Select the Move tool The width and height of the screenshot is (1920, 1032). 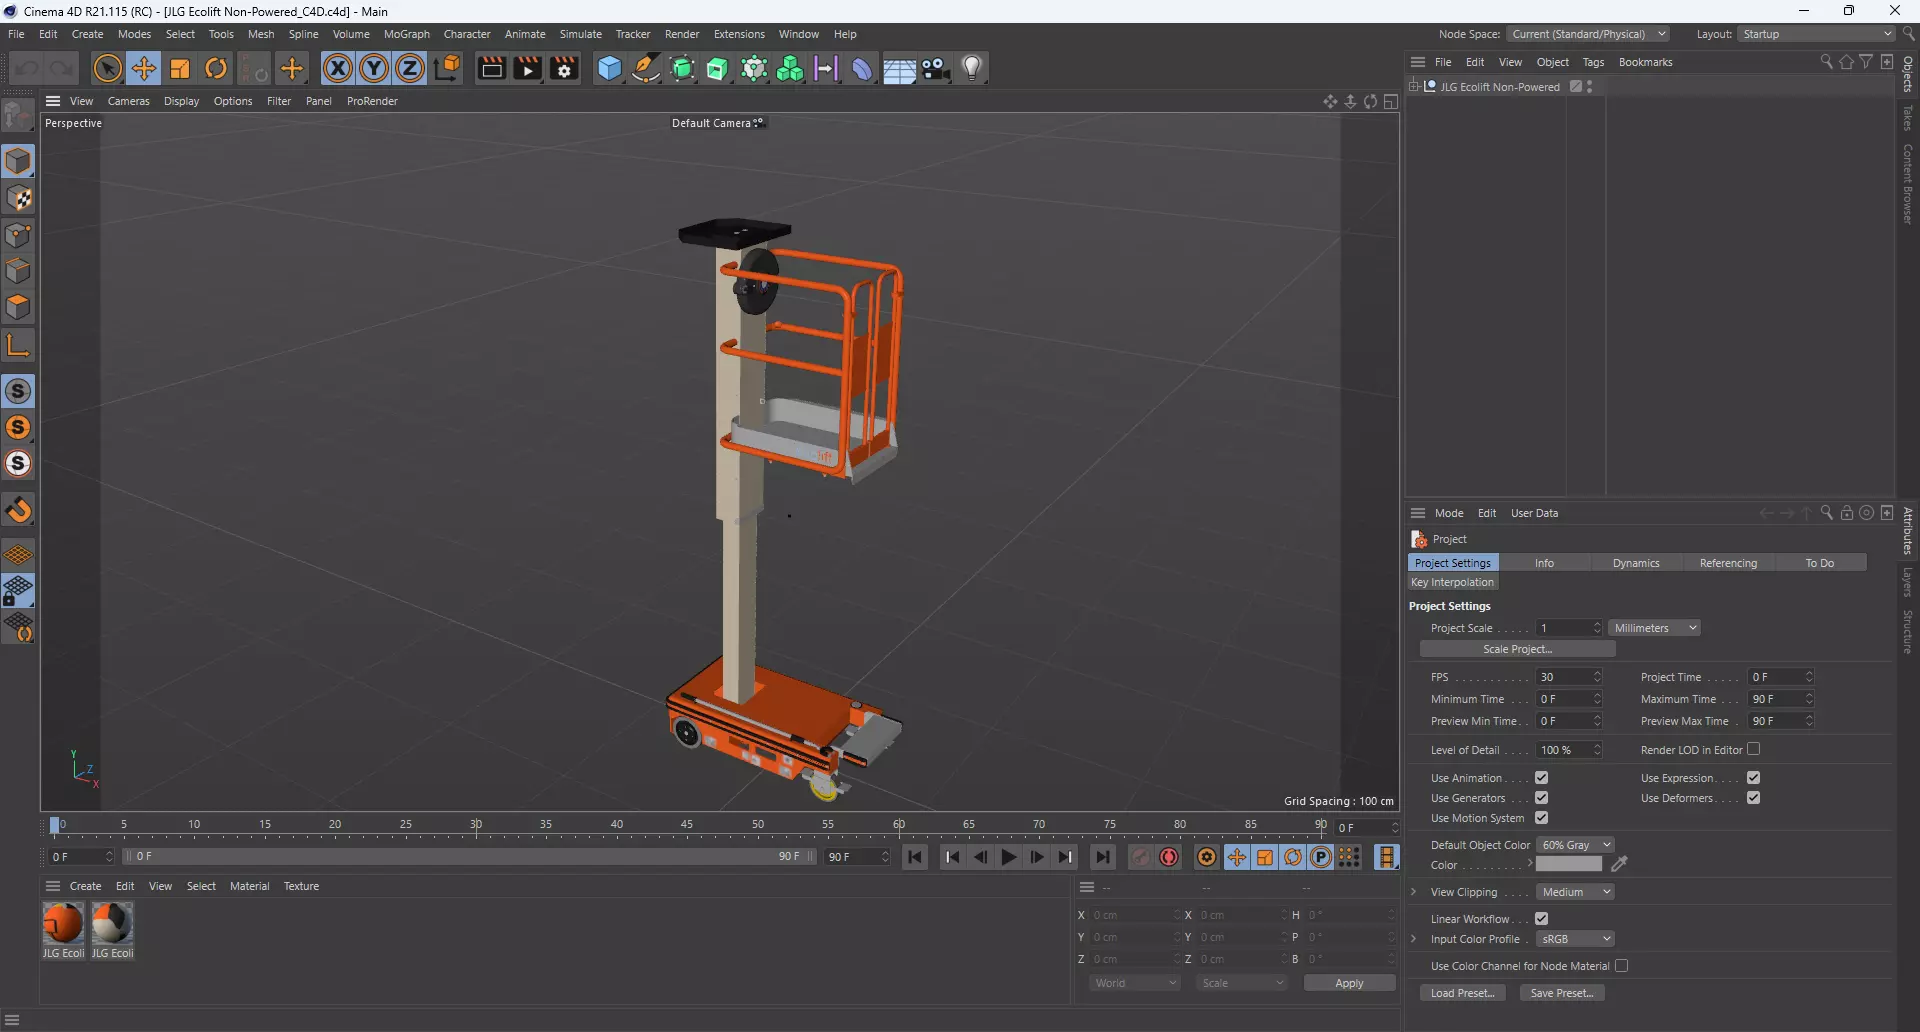(x=144, y=69)
